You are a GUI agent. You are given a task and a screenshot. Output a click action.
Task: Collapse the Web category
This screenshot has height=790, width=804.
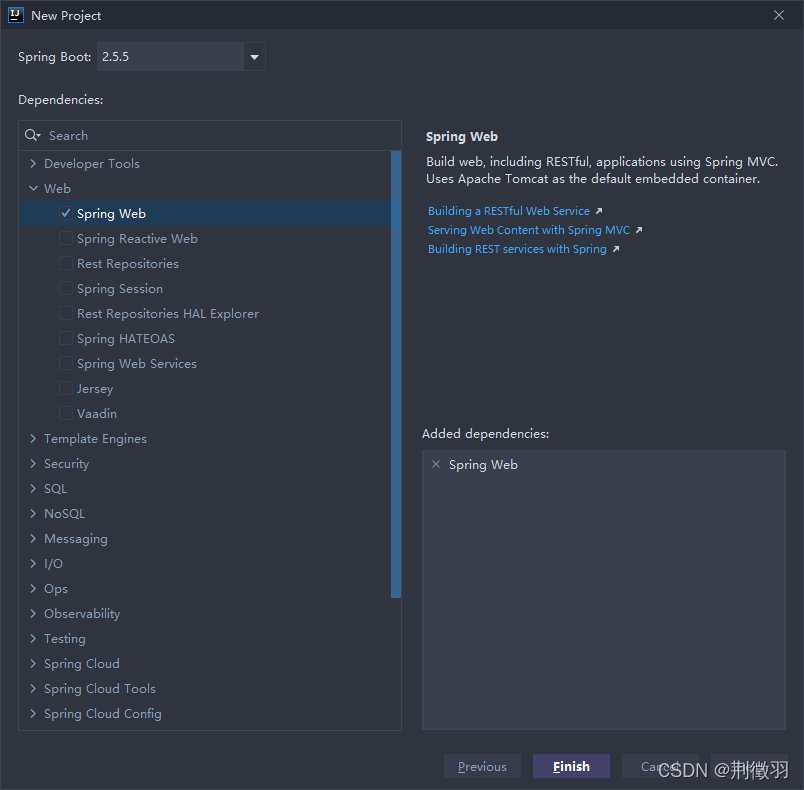33,188
